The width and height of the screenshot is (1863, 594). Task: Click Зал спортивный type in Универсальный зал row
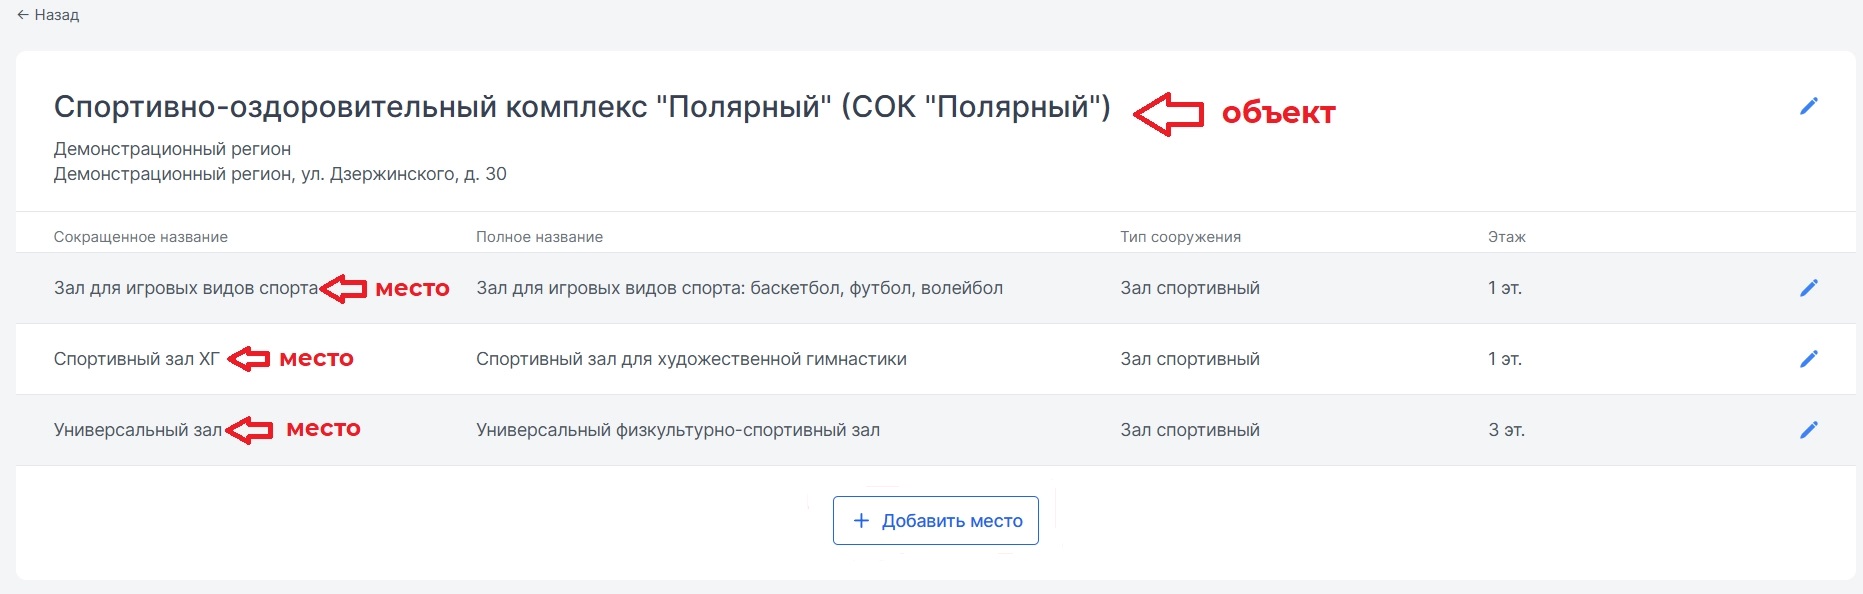coord(1190,430)
